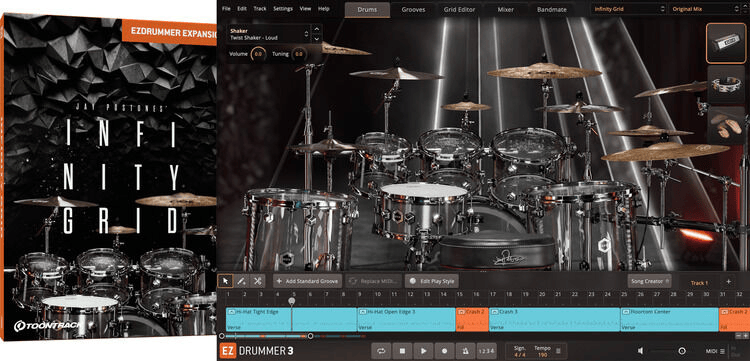
Task: Click the drum throne seat
Action: click(497, 251)
